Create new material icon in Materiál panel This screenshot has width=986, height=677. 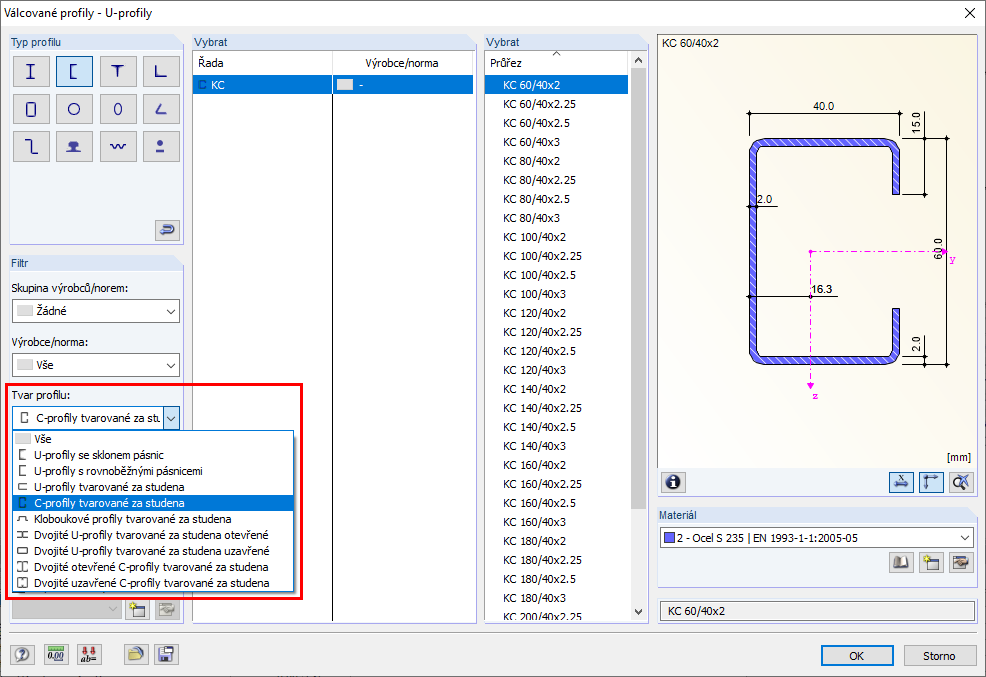[x=931, y=562]
